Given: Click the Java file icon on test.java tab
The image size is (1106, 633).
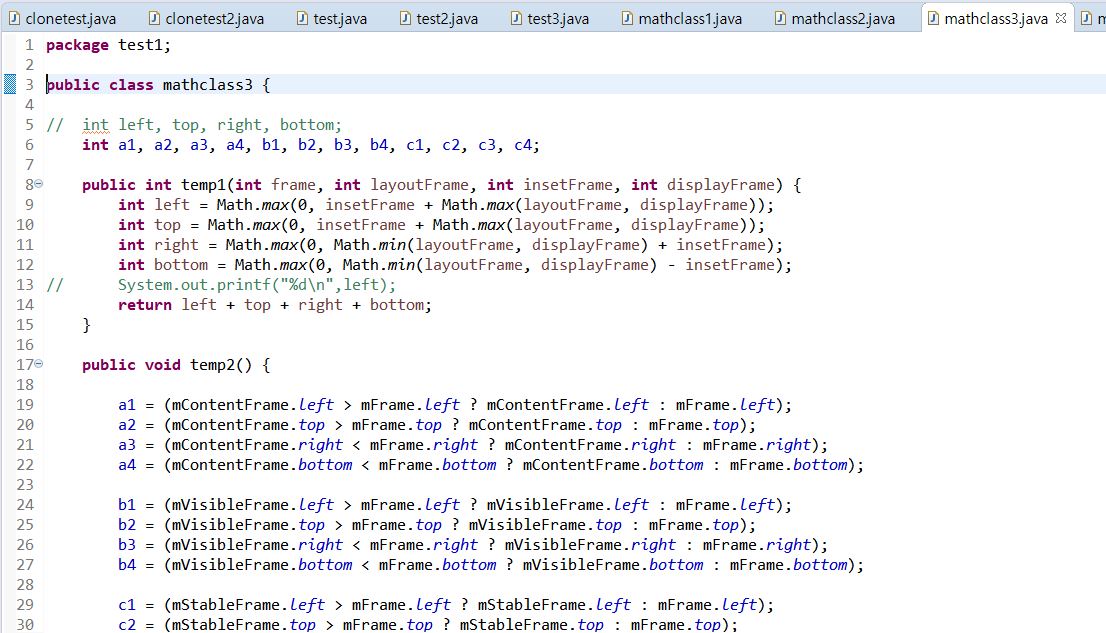Looking at the screenshot, I should 302,18.
